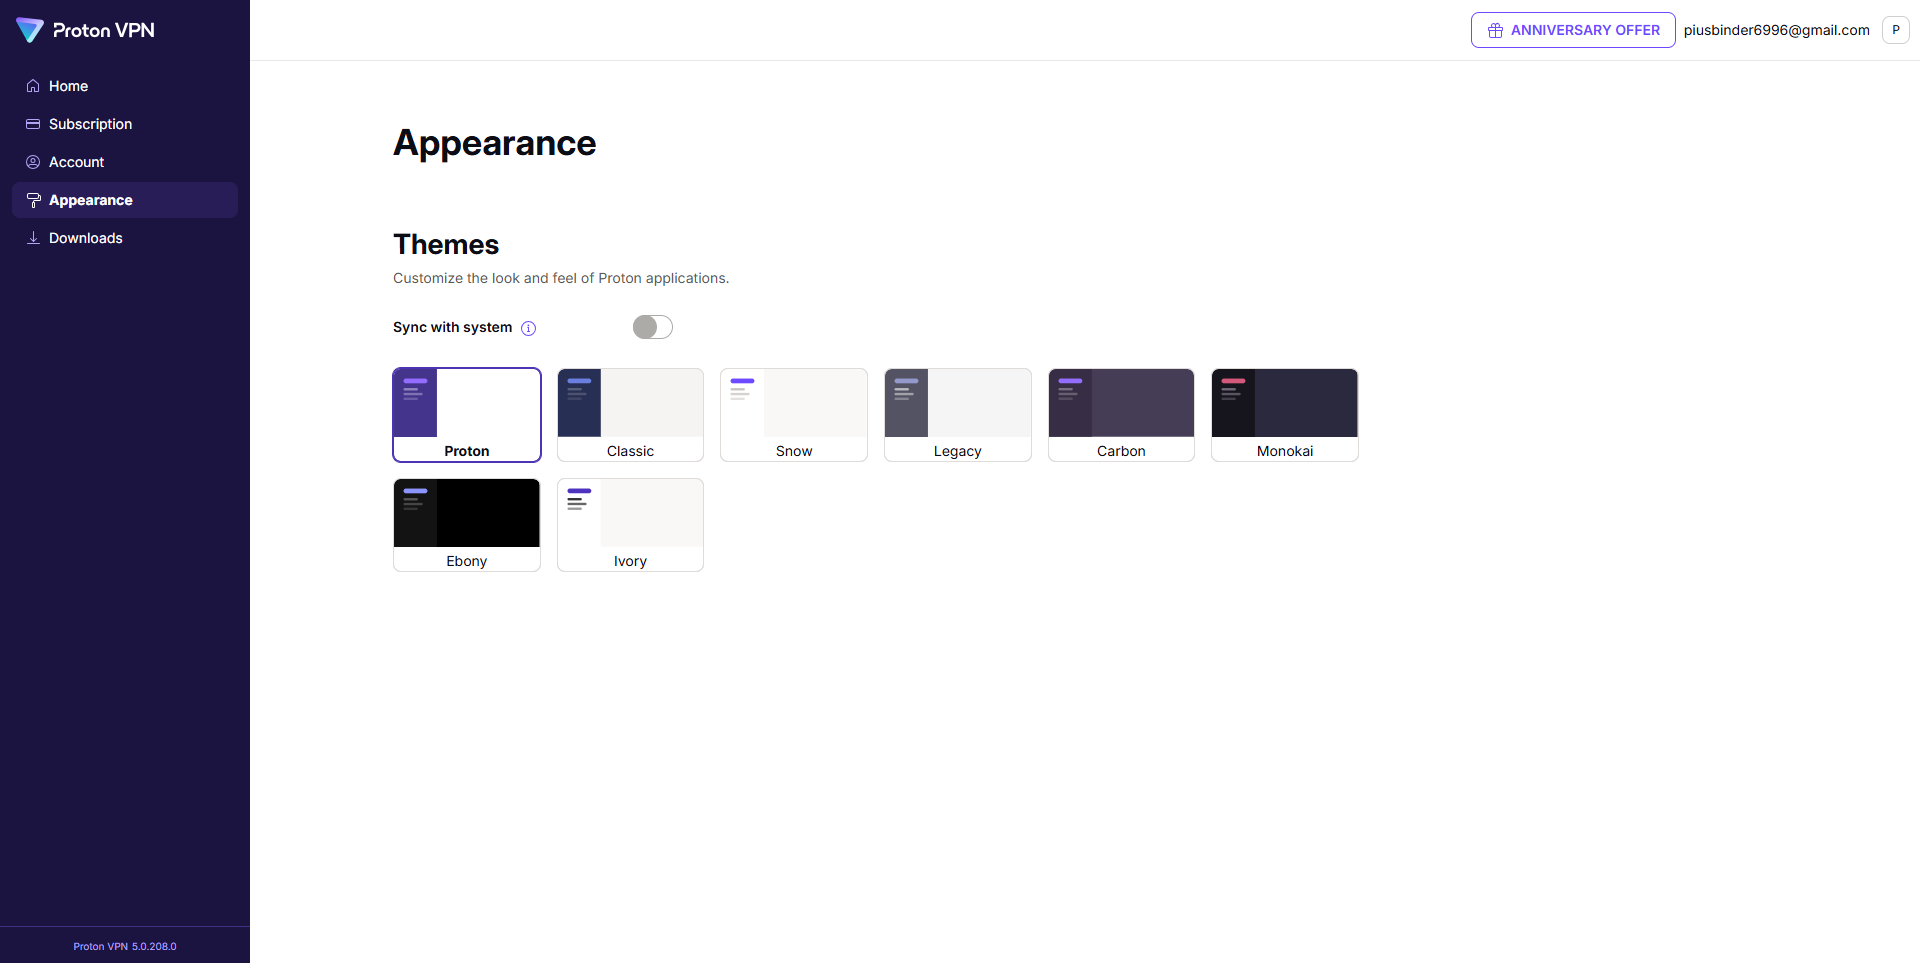
Task: Click the Sync with system label
Action: (452, 327)
